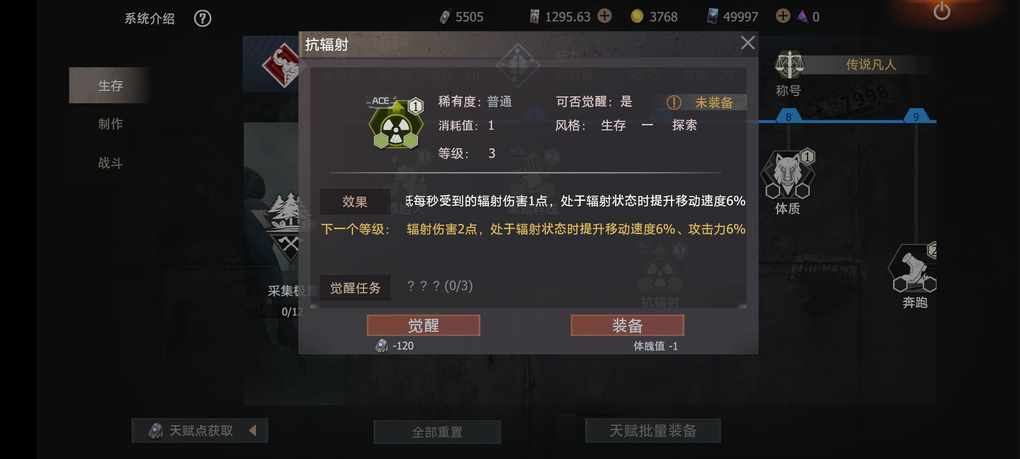Click the 天赋批量装备 batch equip button
The image size is (1020, 459).
click(653, 430)
